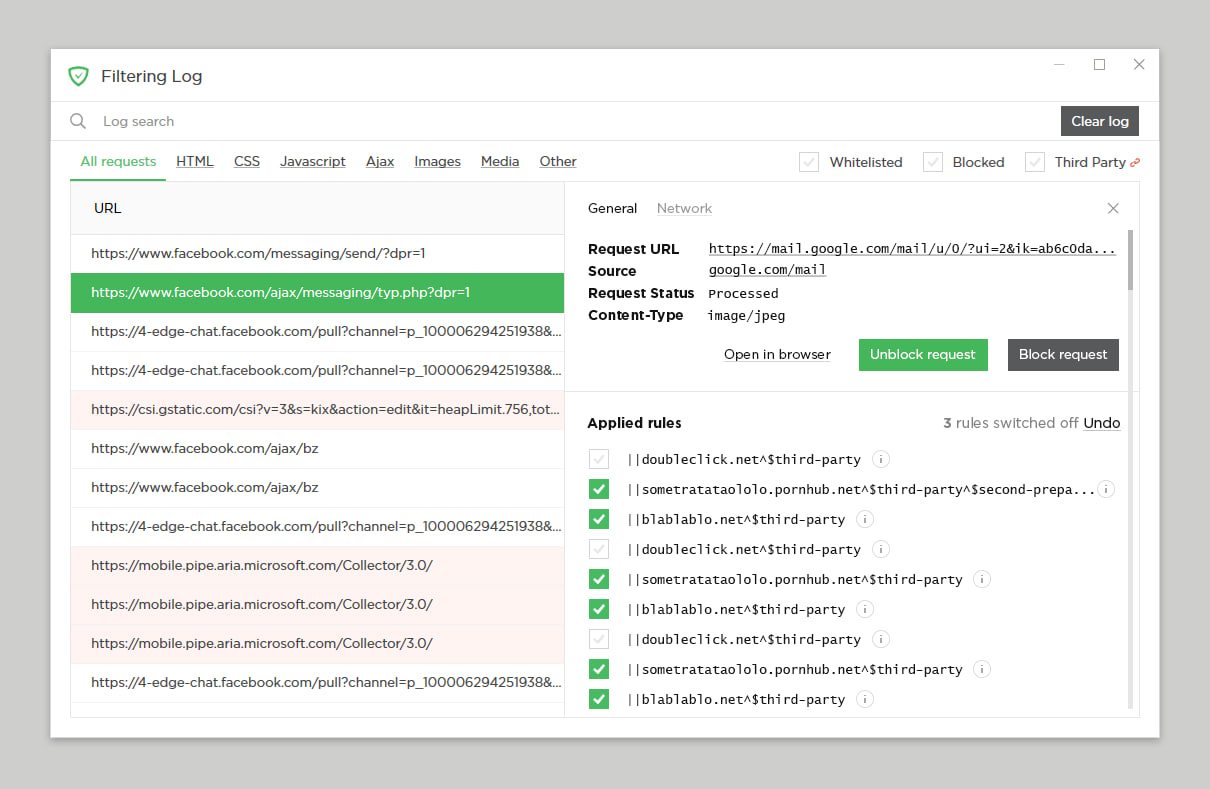Click info icon beside first blablablo.net rule
Image resolution: width=1210 pixels, height=789 pixels.
coord(865,519)
